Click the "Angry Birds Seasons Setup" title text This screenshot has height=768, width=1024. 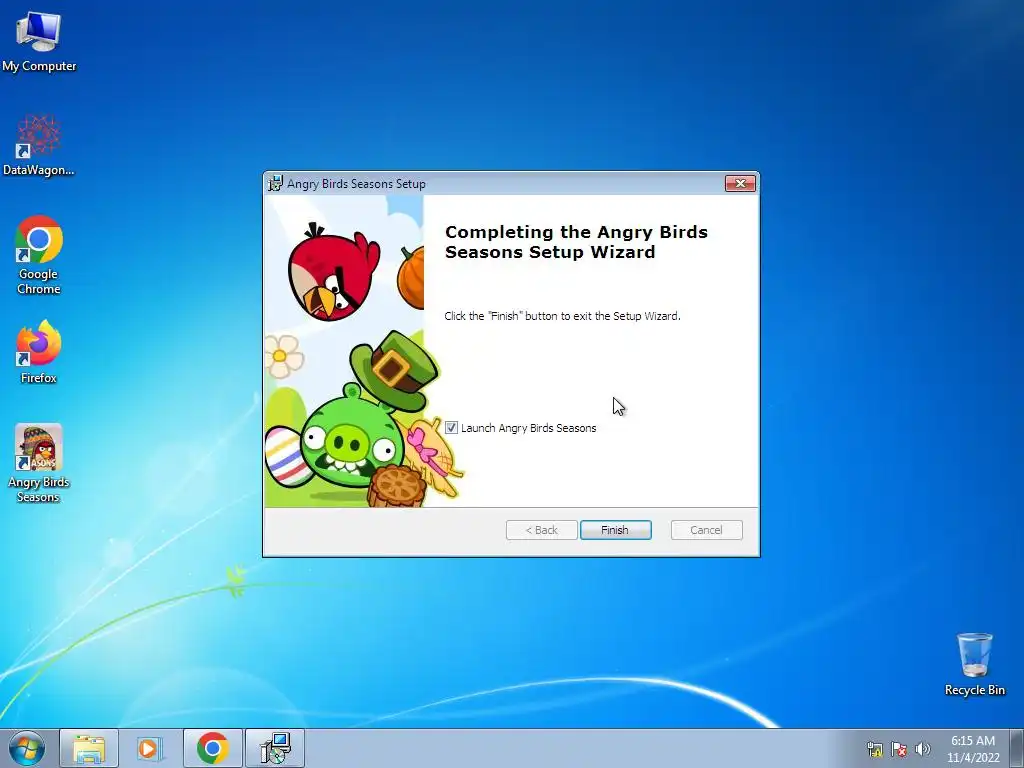[x=356, y=184]
